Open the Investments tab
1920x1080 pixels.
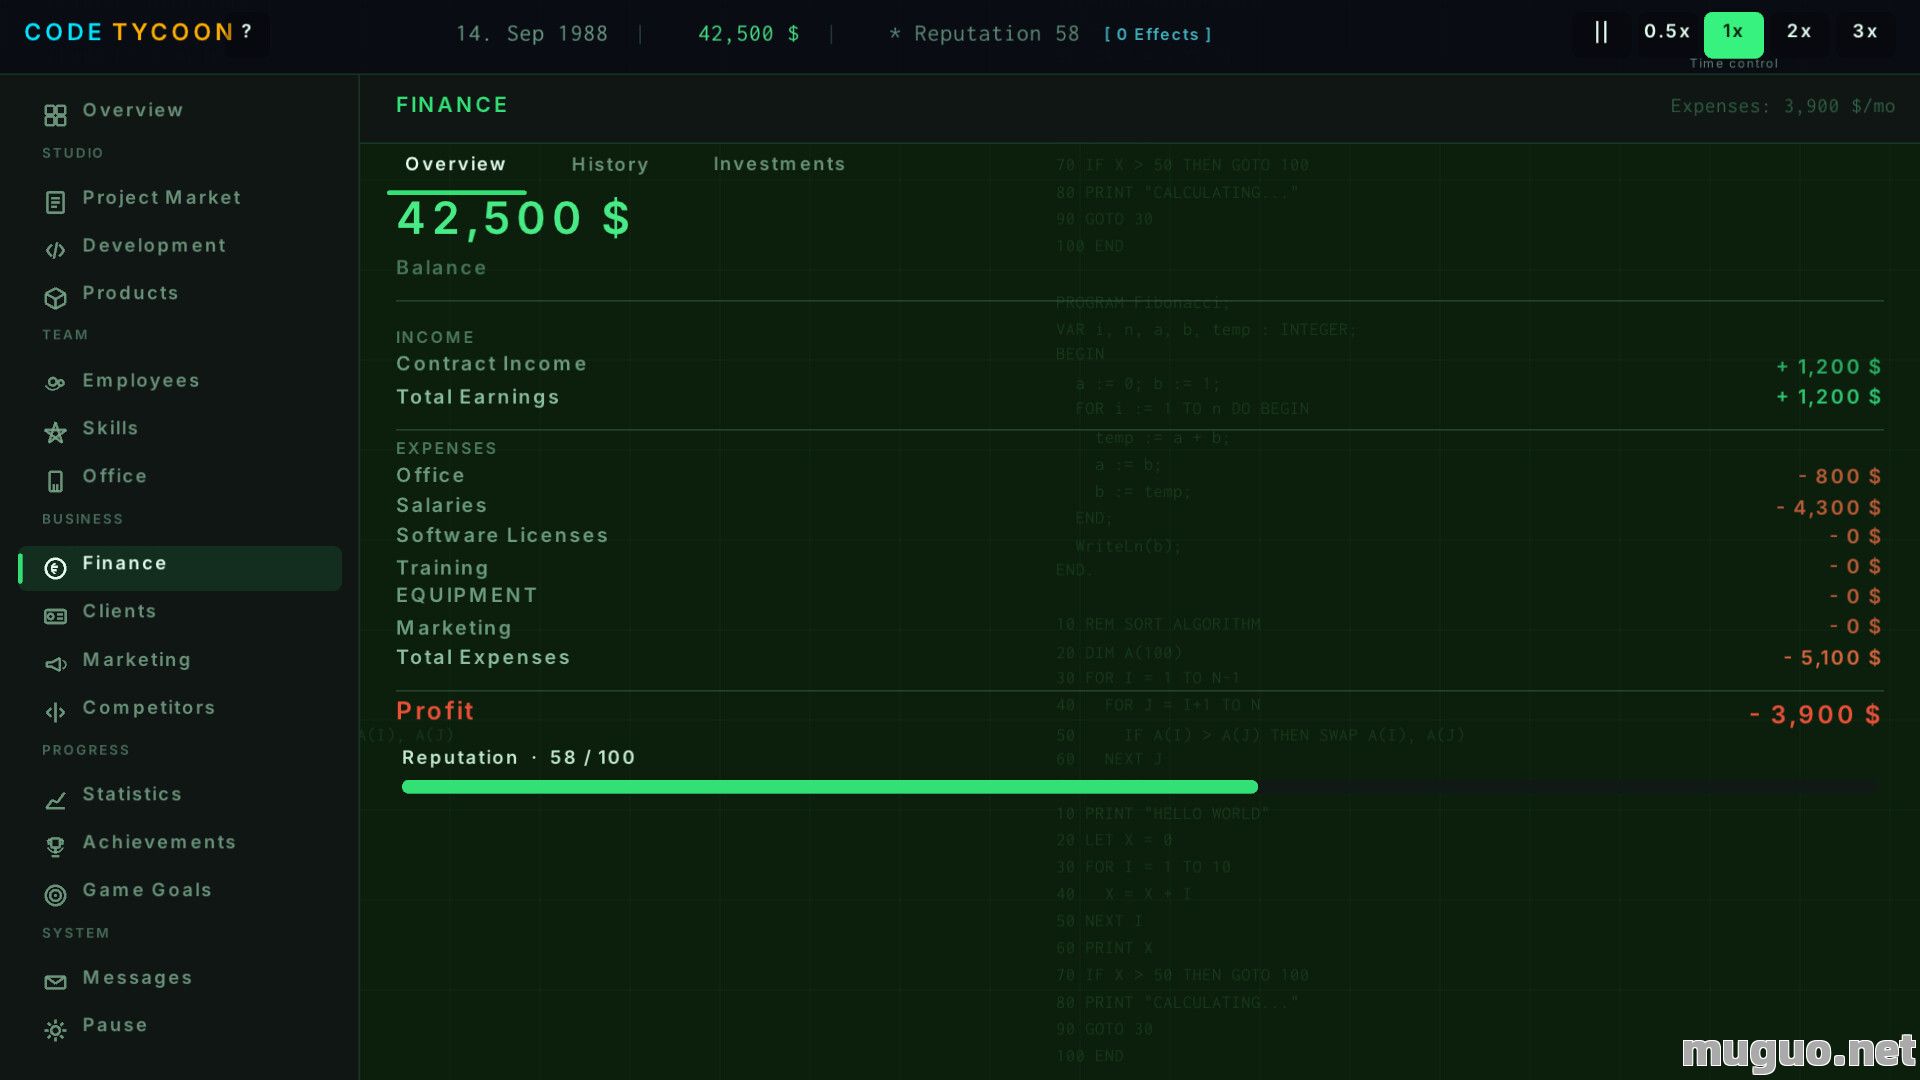(779, 165)
